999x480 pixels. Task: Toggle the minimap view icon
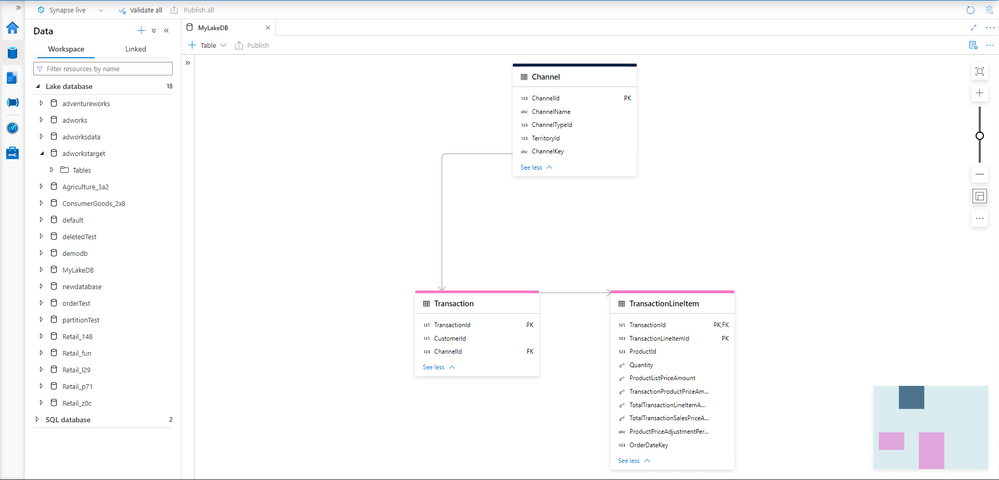(x=980, y=196)
